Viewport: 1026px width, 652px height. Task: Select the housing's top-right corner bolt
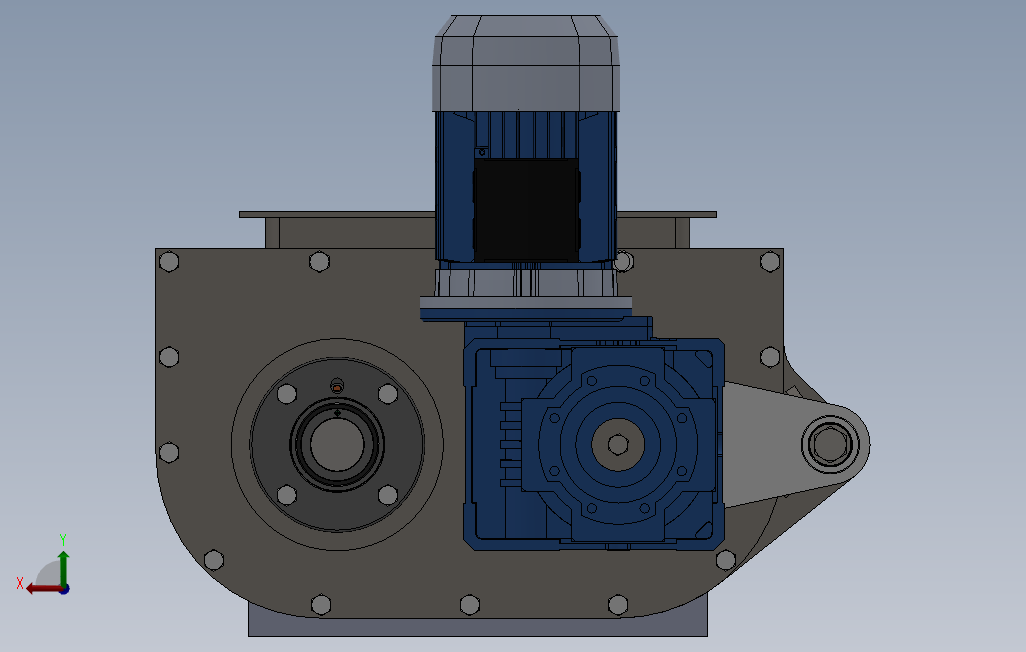(x=770, y=262)
